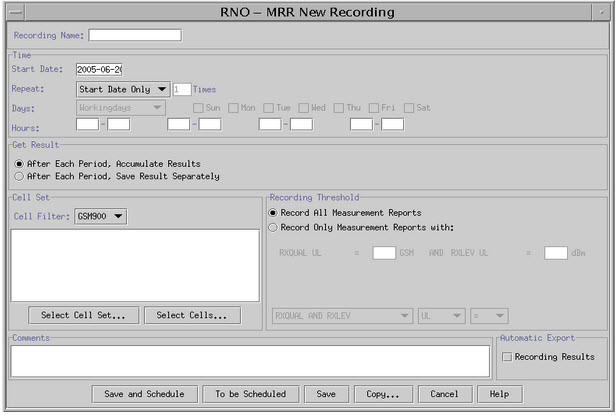Open the RXQUAL AND RXLEV dropdown
This screenshot has width=616, height=415.
tap(341, 315)
